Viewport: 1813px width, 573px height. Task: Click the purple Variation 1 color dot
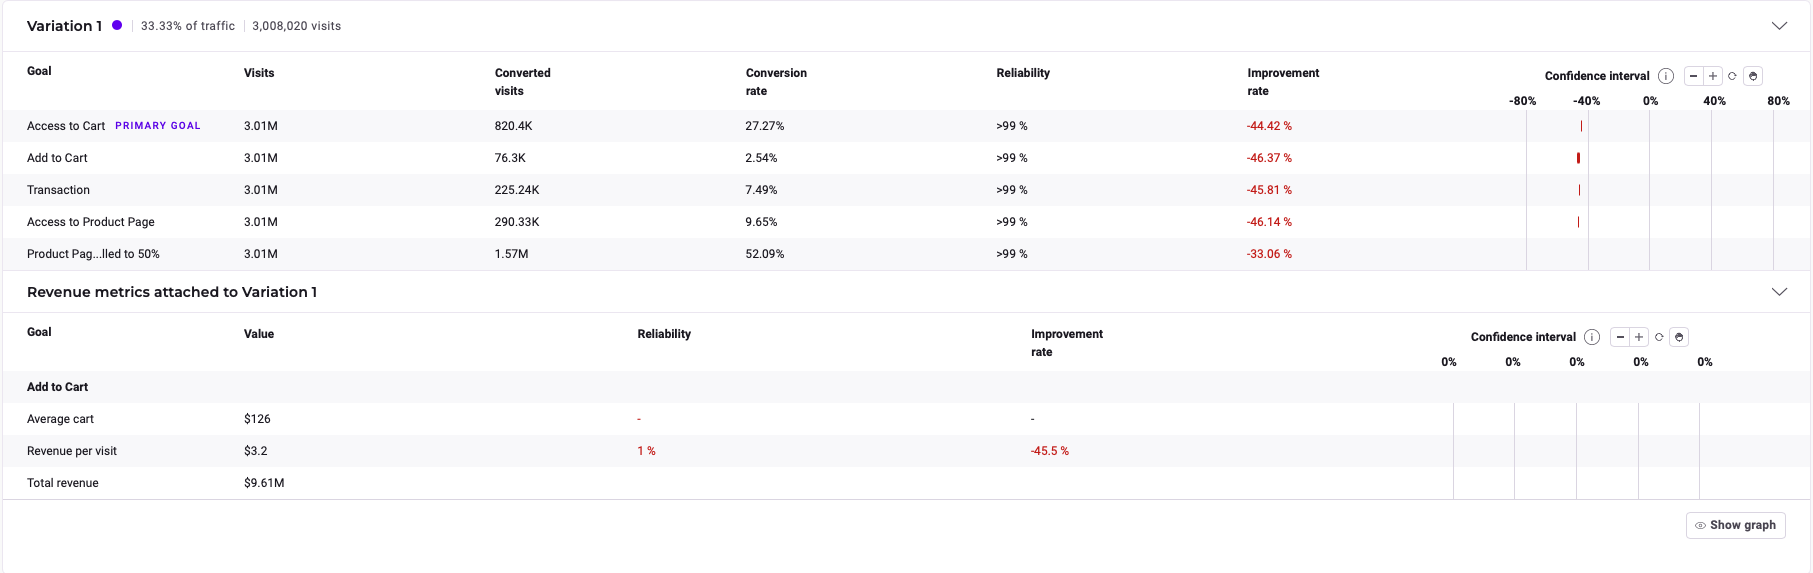coord(117,25)
